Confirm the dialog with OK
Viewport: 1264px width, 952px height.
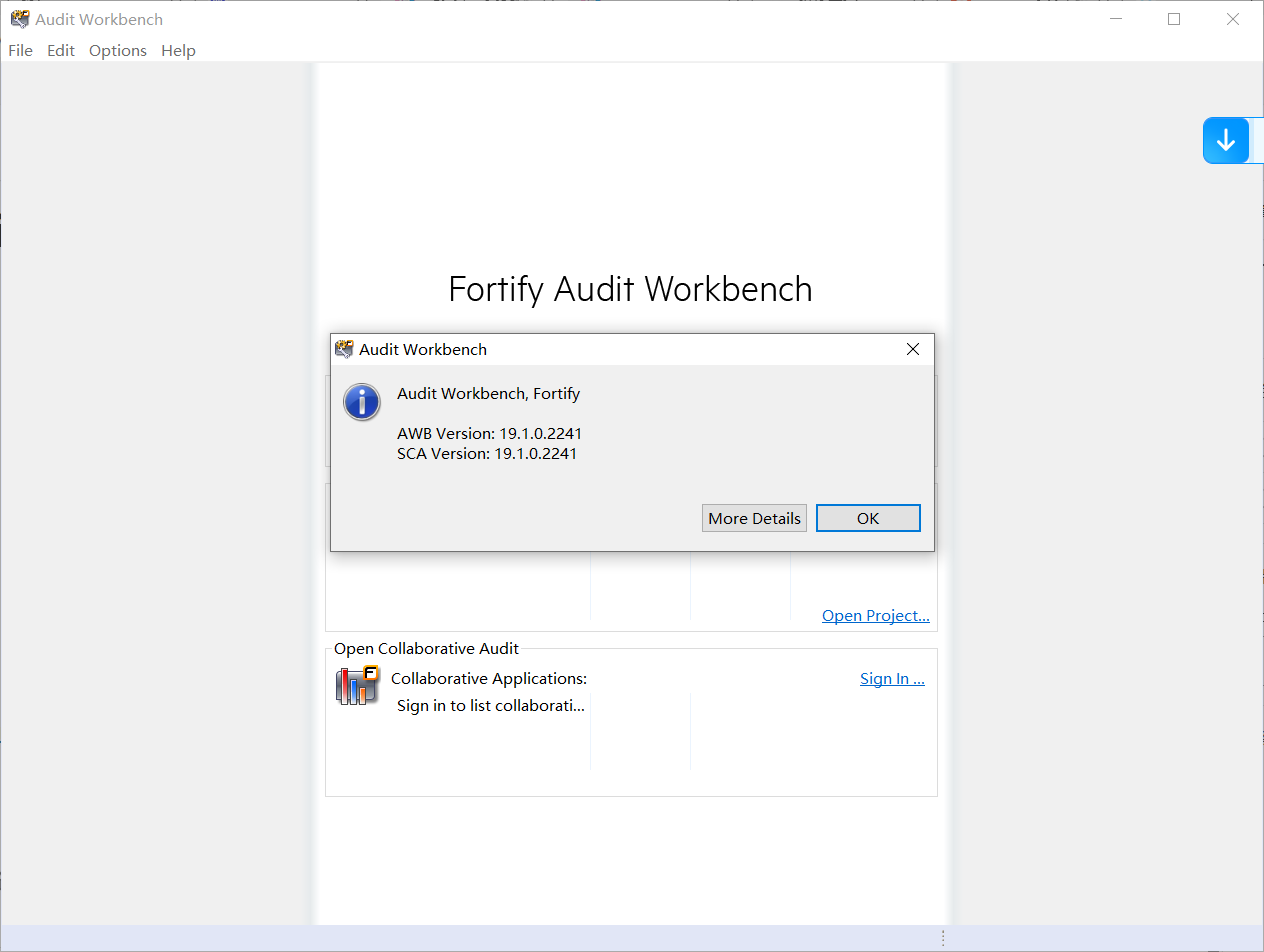click(x=868, y=518)
